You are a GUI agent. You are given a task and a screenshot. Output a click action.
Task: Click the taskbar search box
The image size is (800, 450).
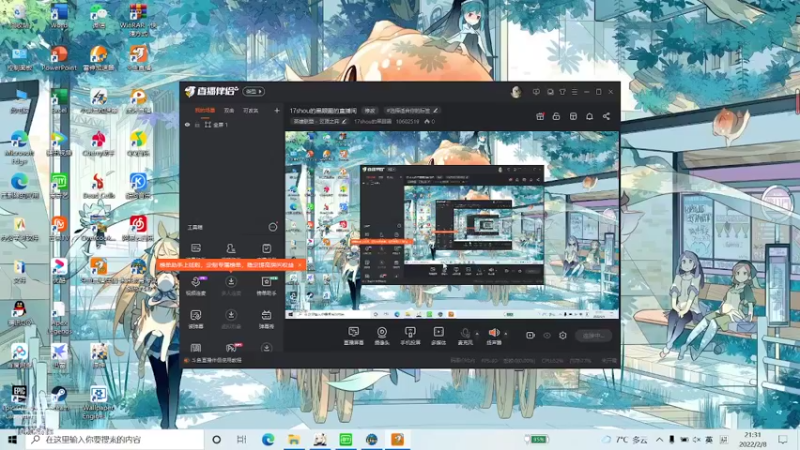[x=115, y=439]
